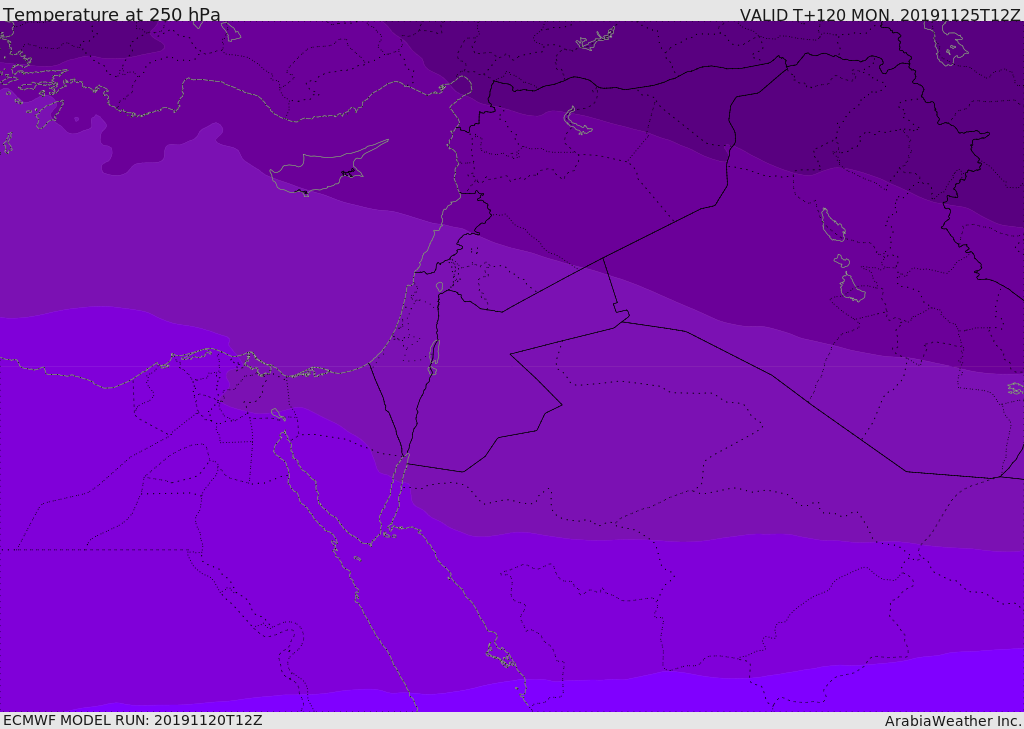Click the Sea of Galilee outline

click(439, 288)
